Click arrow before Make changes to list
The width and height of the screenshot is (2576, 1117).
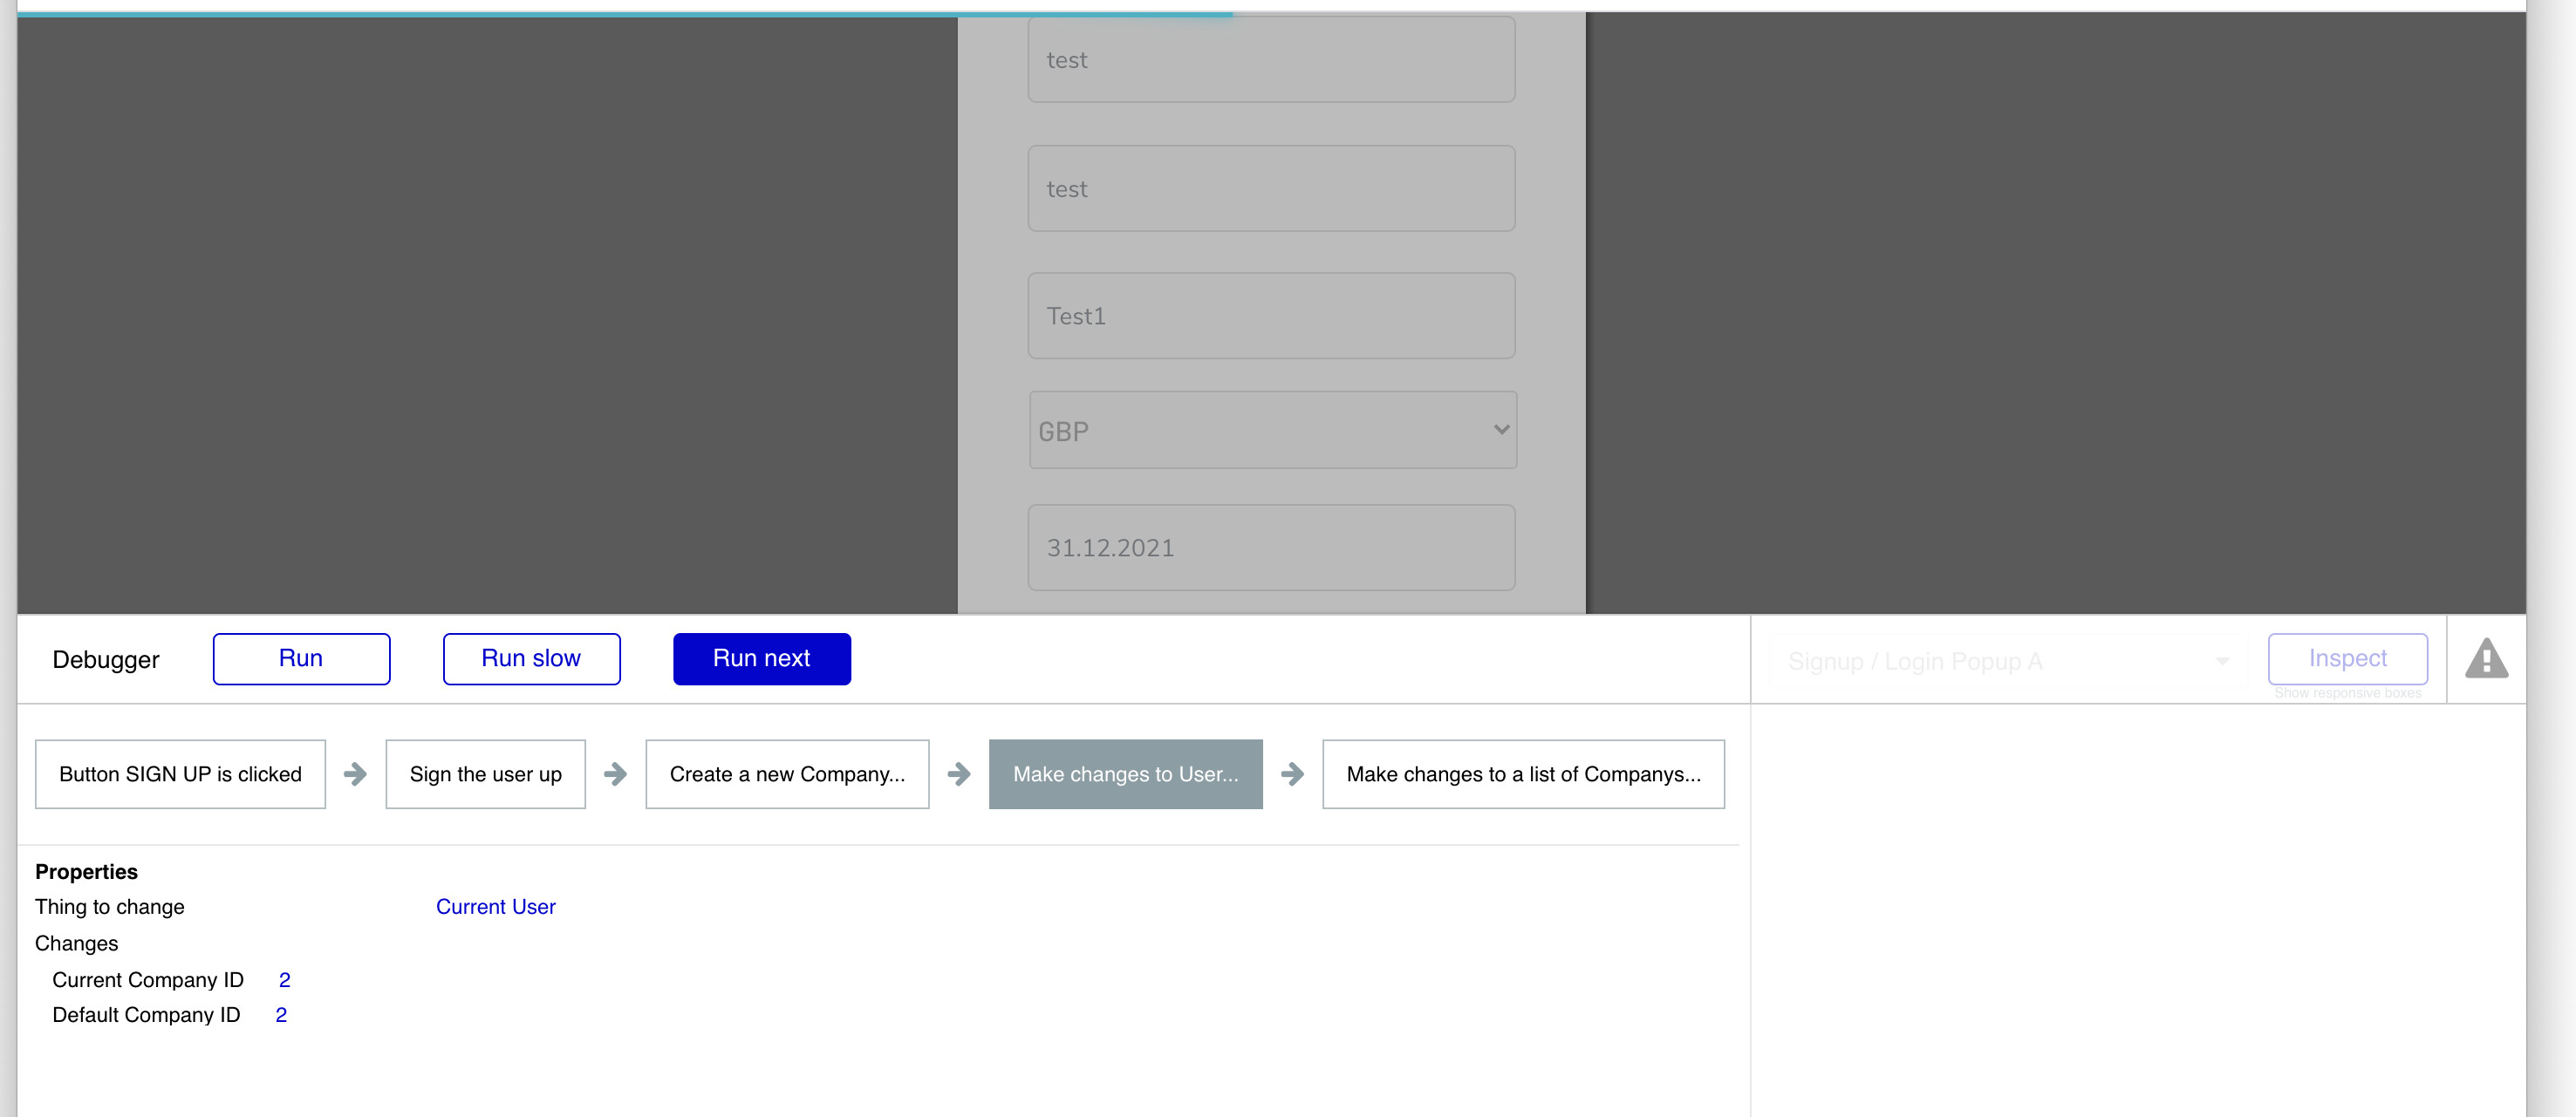tap(1292, 774)
